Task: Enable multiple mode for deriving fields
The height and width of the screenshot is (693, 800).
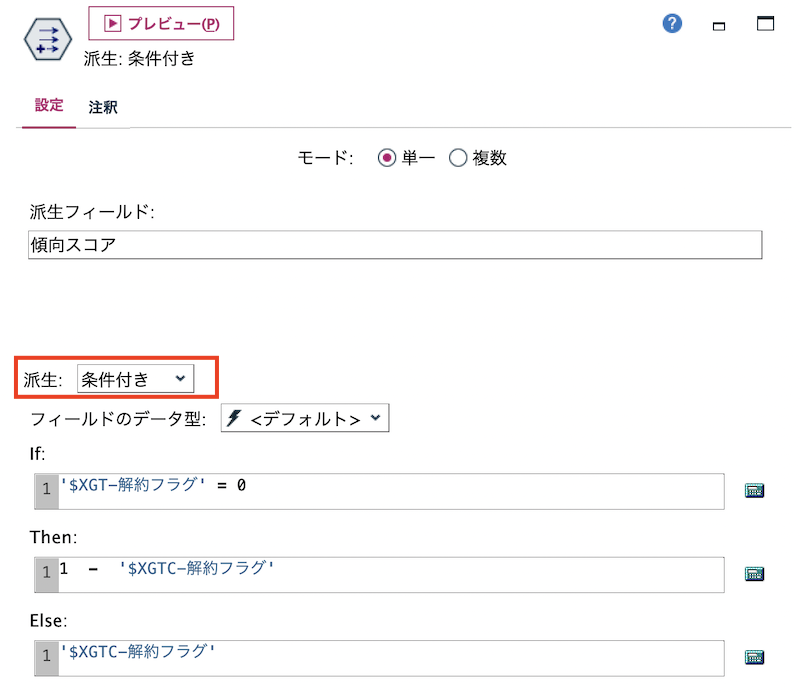Action: coord(456,157)
